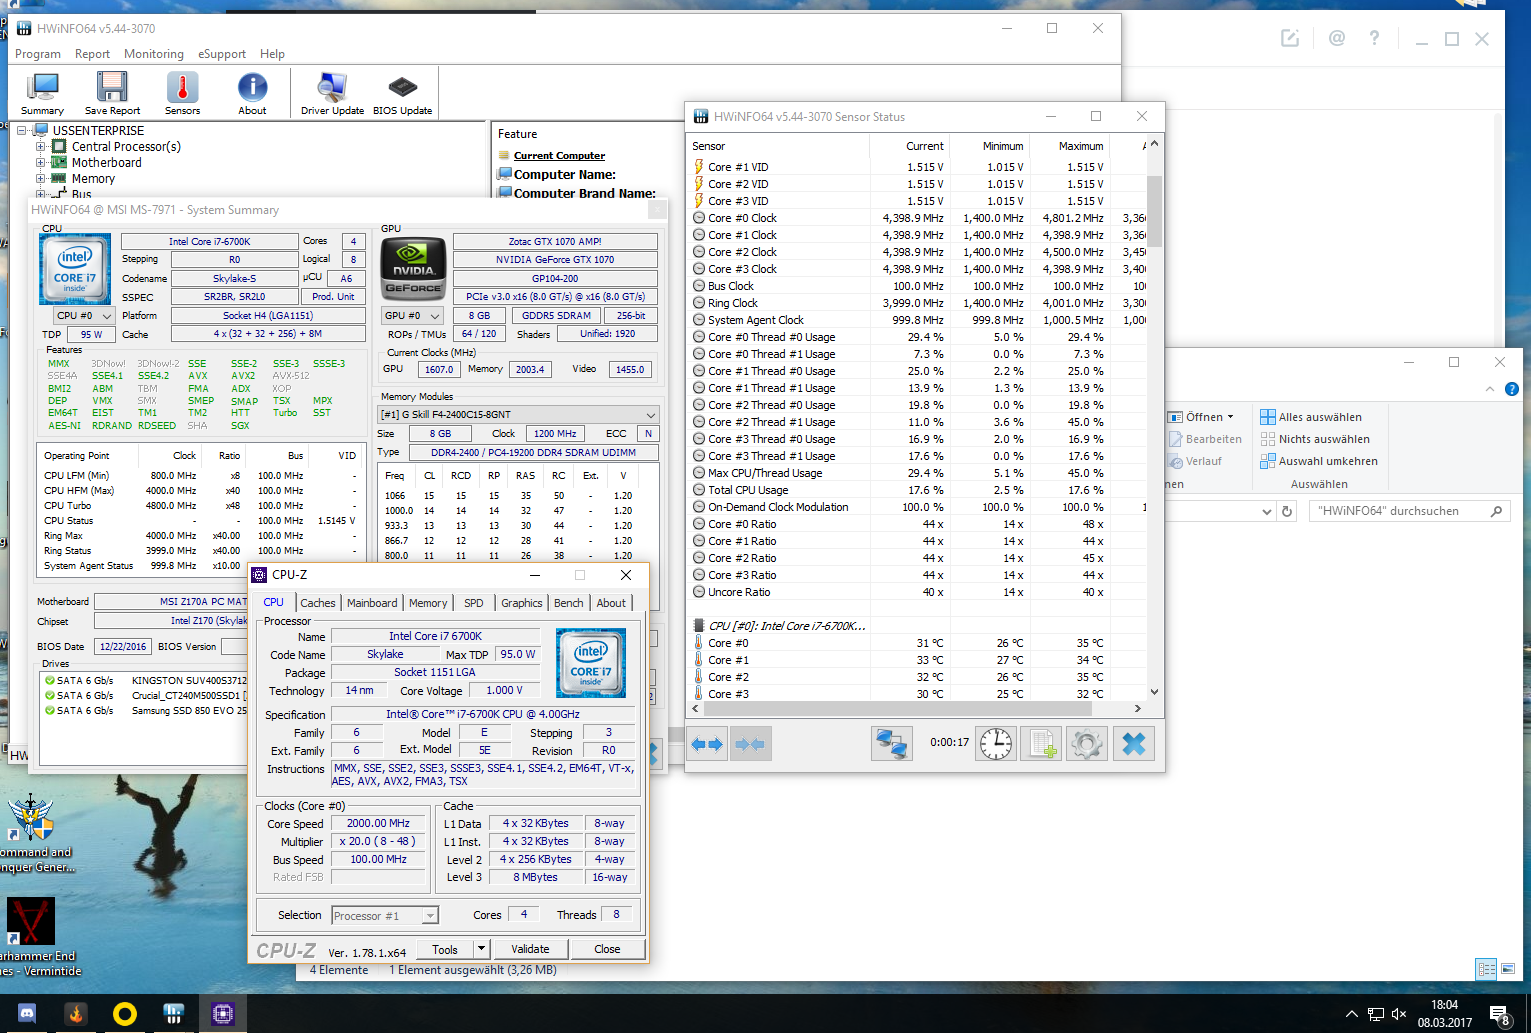Image resolution: width=1531 pixels, height=1033 pixels.
Task: Click the network computers icon in sensor toolbar
Action: pyautogui.click(x=891, y=743)
